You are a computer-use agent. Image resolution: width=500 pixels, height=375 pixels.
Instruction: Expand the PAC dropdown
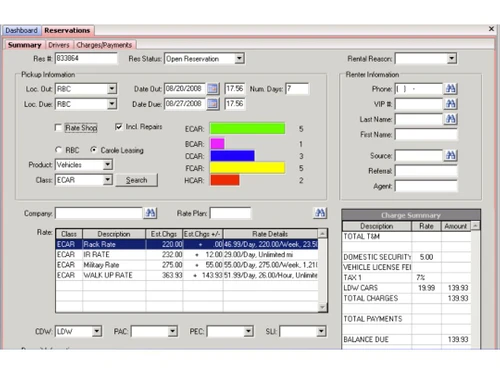[172, 331]
